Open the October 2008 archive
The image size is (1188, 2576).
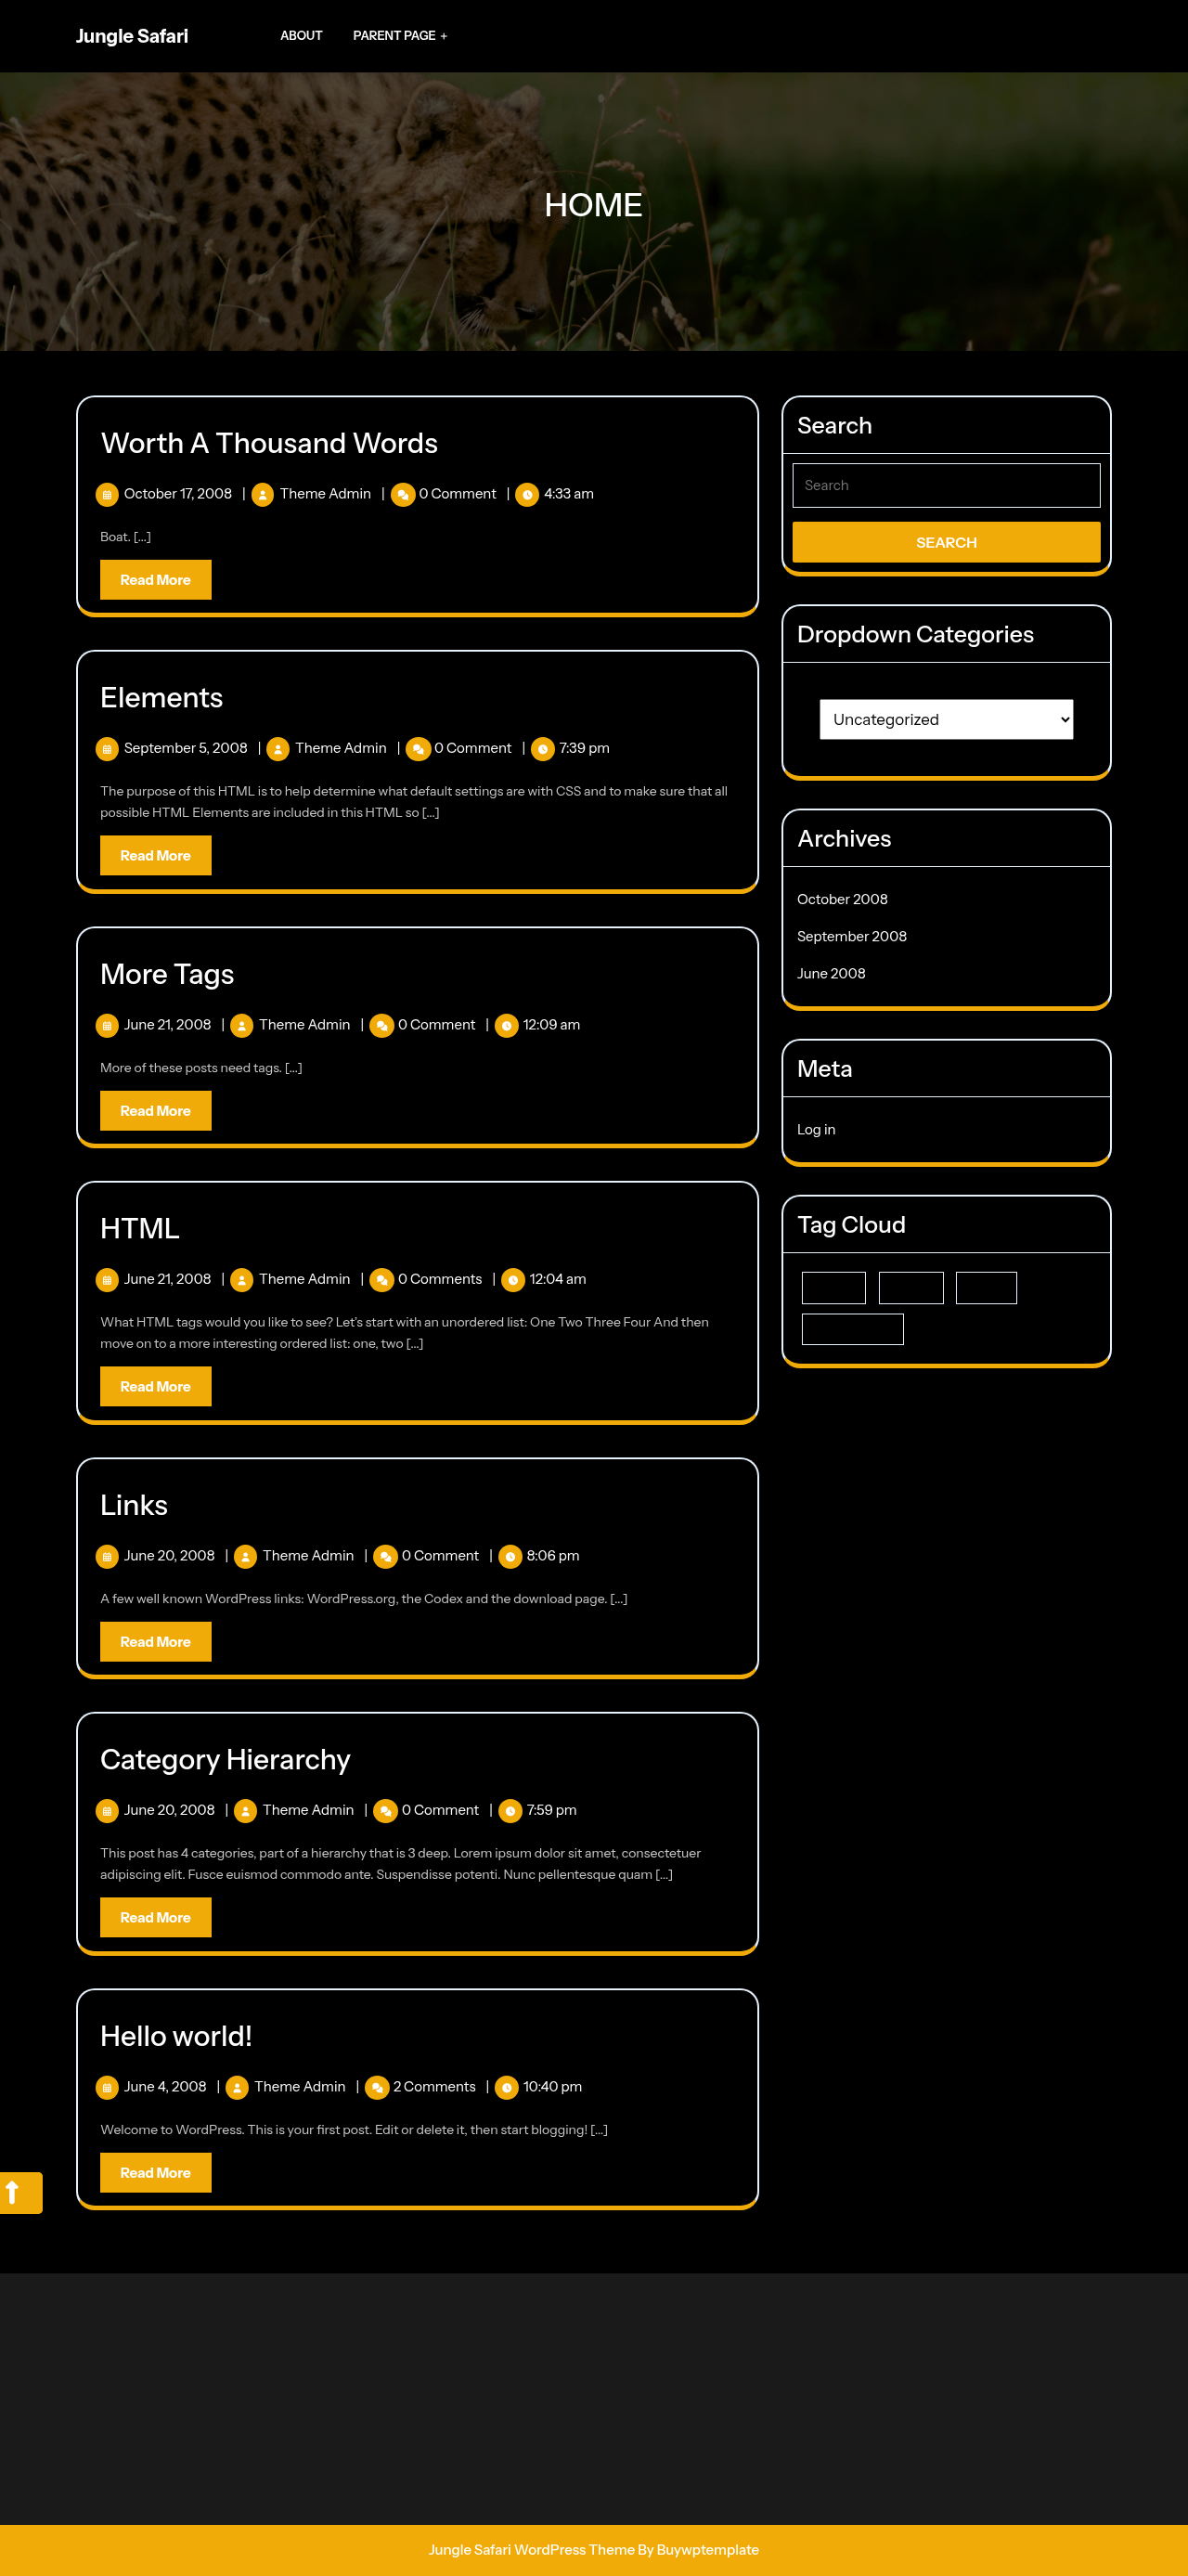[842, 899]
